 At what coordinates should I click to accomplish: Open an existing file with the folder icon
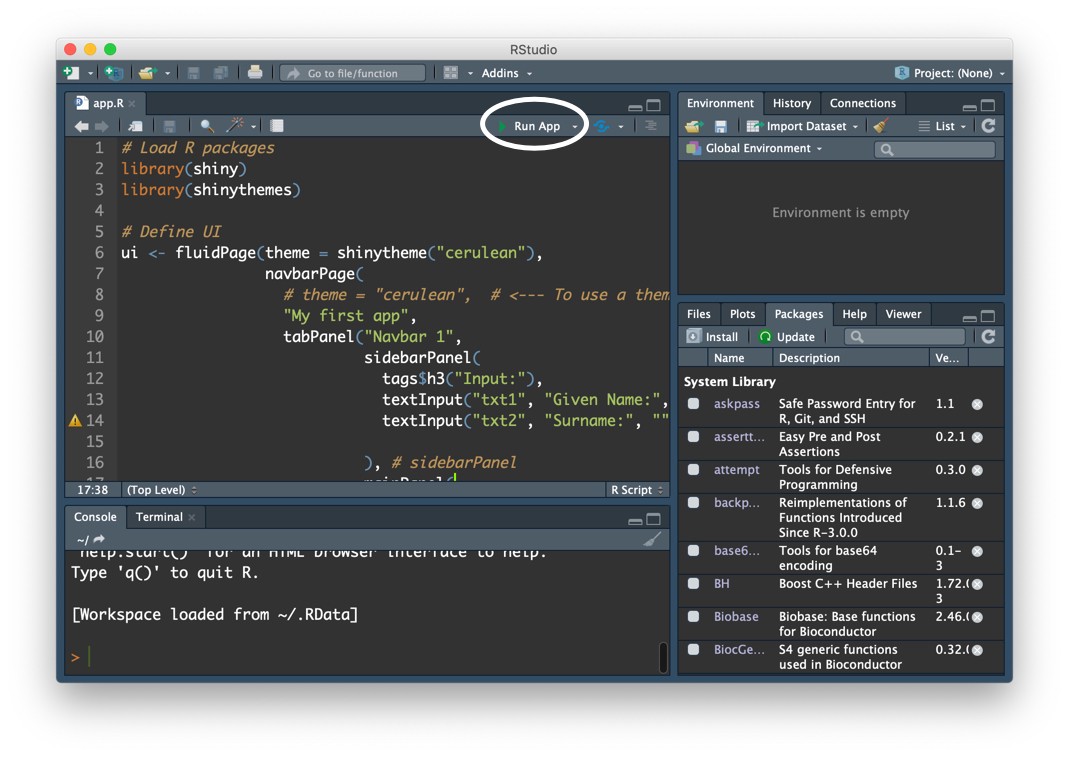147,72
